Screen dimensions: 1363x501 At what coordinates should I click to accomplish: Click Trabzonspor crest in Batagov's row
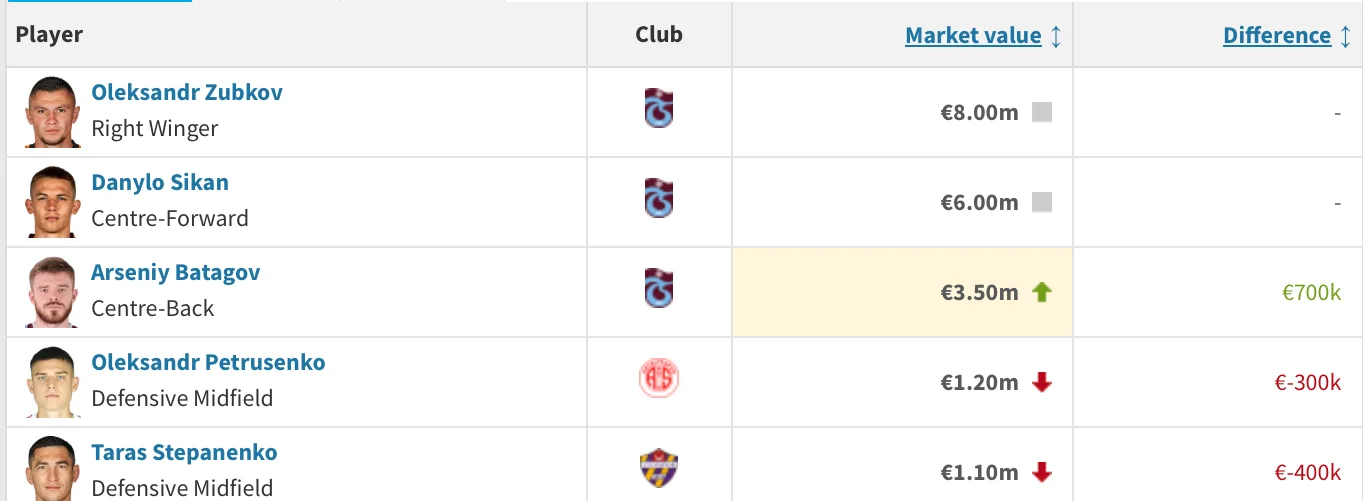pos(658,288)
